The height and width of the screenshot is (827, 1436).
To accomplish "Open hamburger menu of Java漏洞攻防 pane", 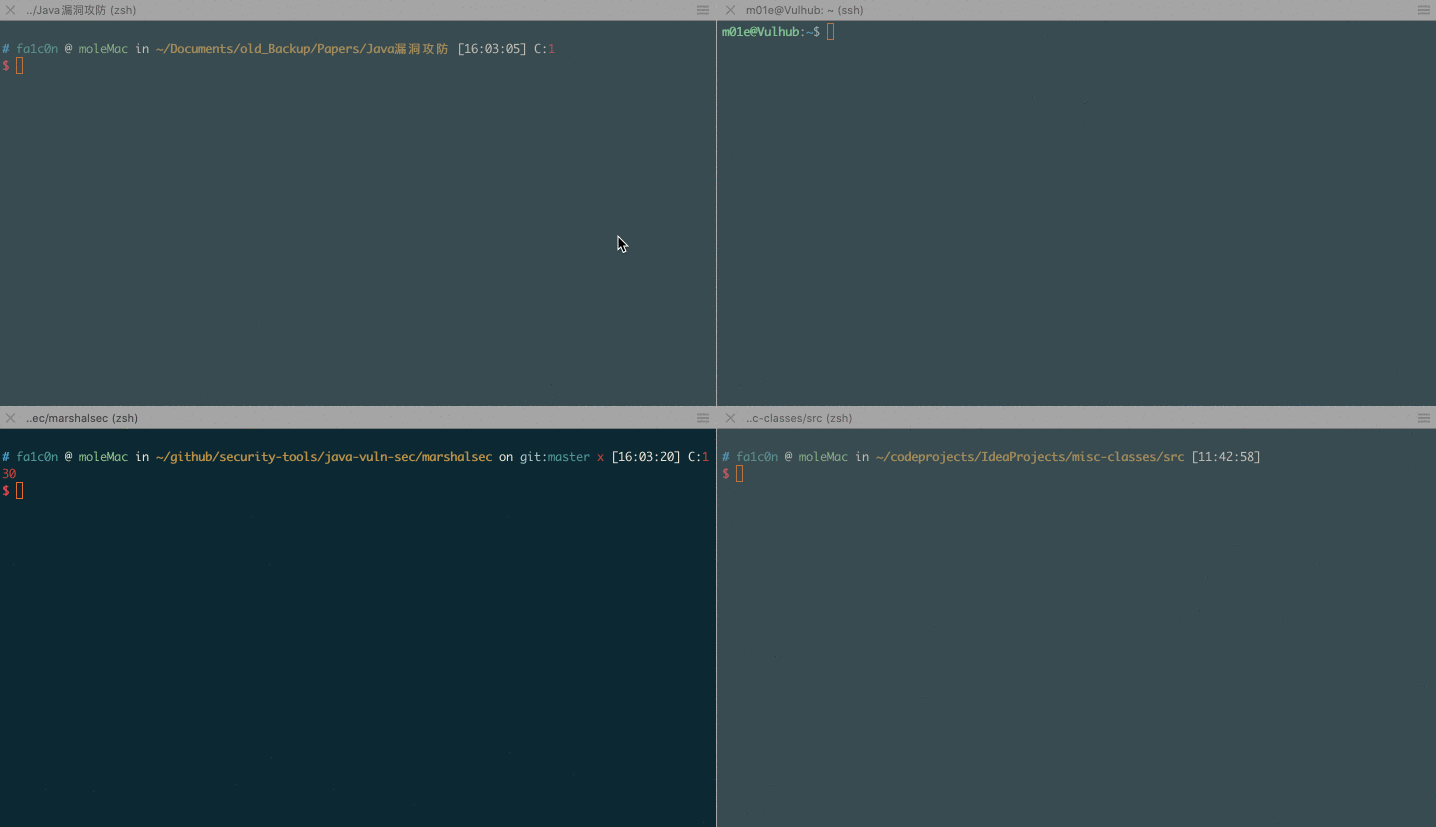I will click(x=703, y=10).
